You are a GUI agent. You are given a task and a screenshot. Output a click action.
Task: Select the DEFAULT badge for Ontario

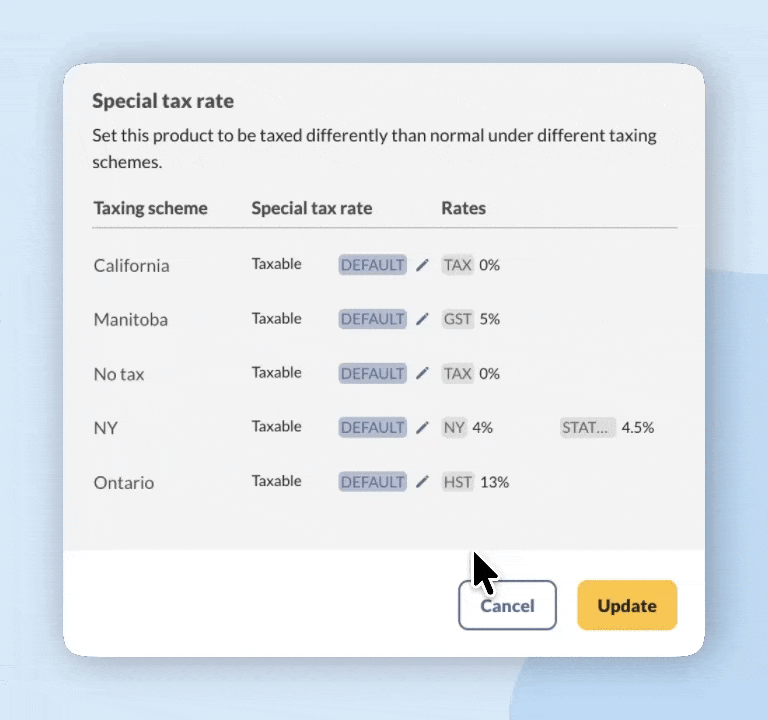(x=372, y=481)
